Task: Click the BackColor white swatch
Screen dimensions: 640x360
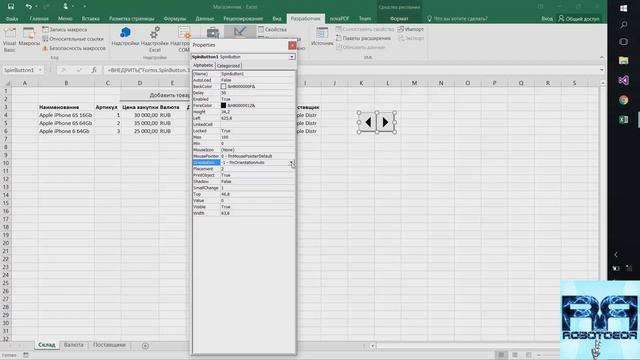Action: point(223,87)
